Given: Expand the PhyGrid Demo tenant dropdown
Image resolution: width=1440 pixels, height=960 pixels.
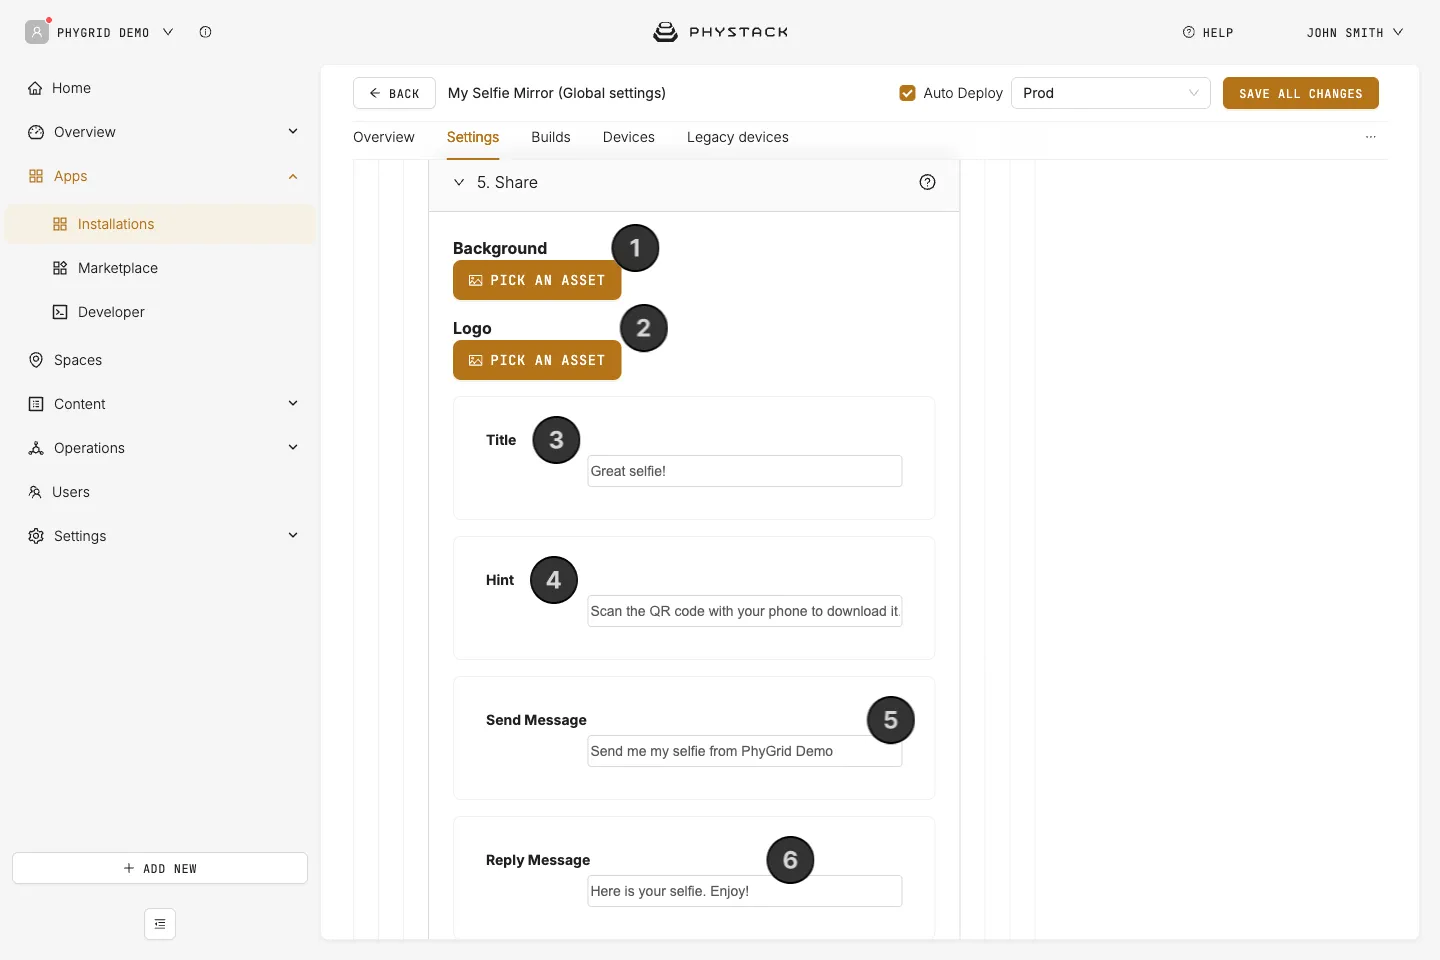Looking at the screenshot, I should [168, 32].
